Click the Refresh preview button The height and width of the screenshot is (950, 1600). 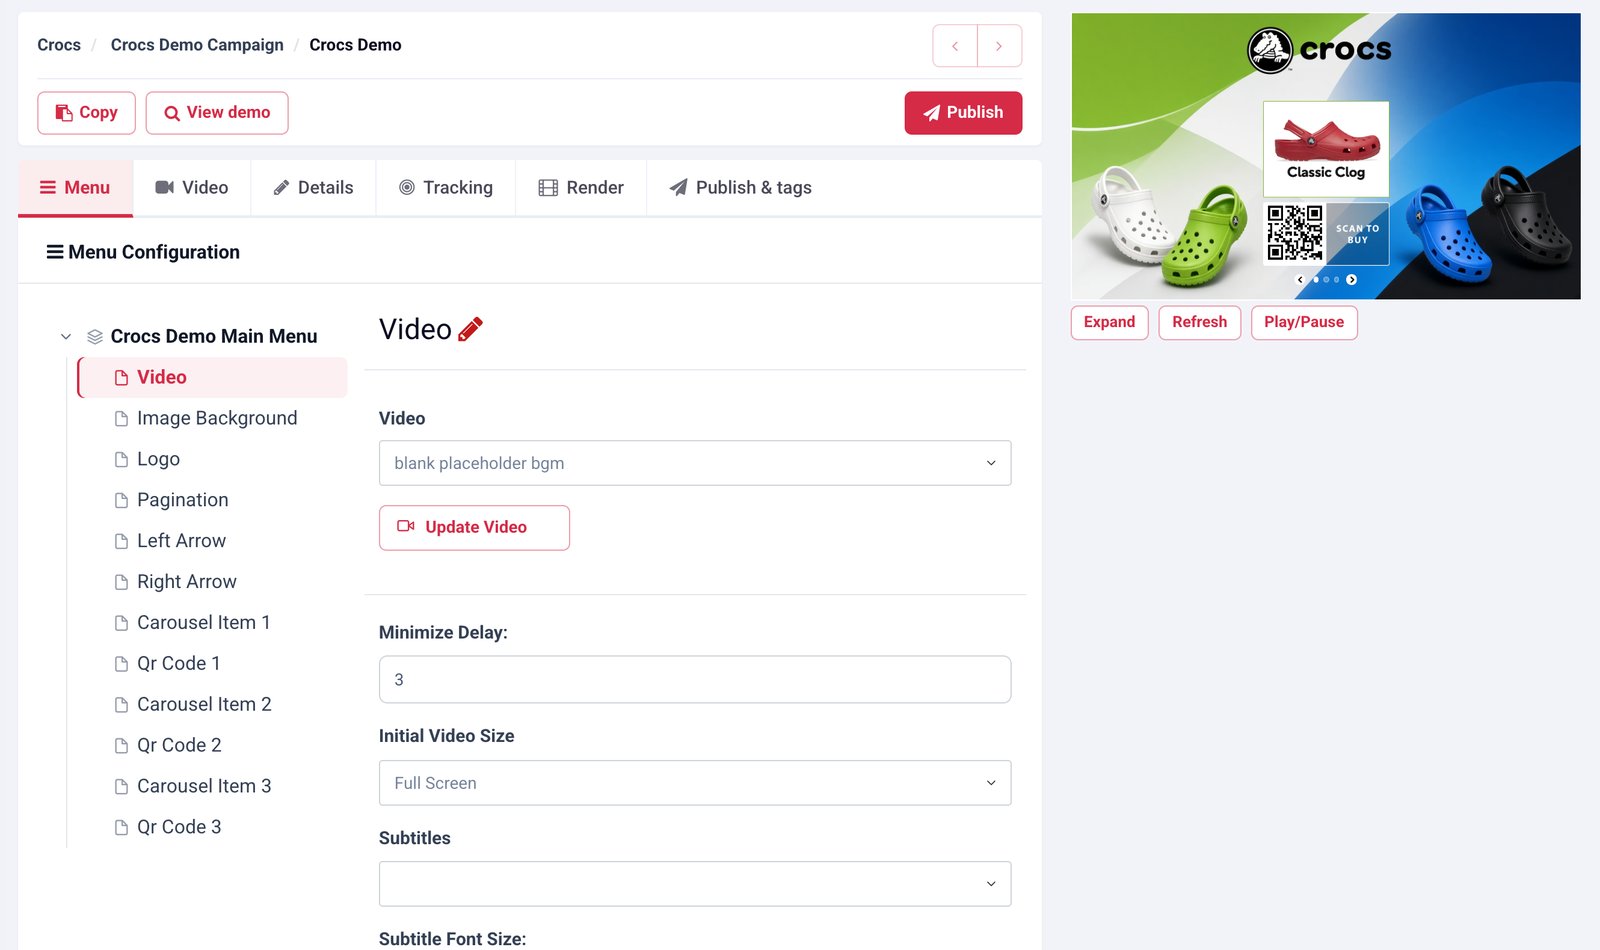pyautogui.click(x=1199, y=322)
